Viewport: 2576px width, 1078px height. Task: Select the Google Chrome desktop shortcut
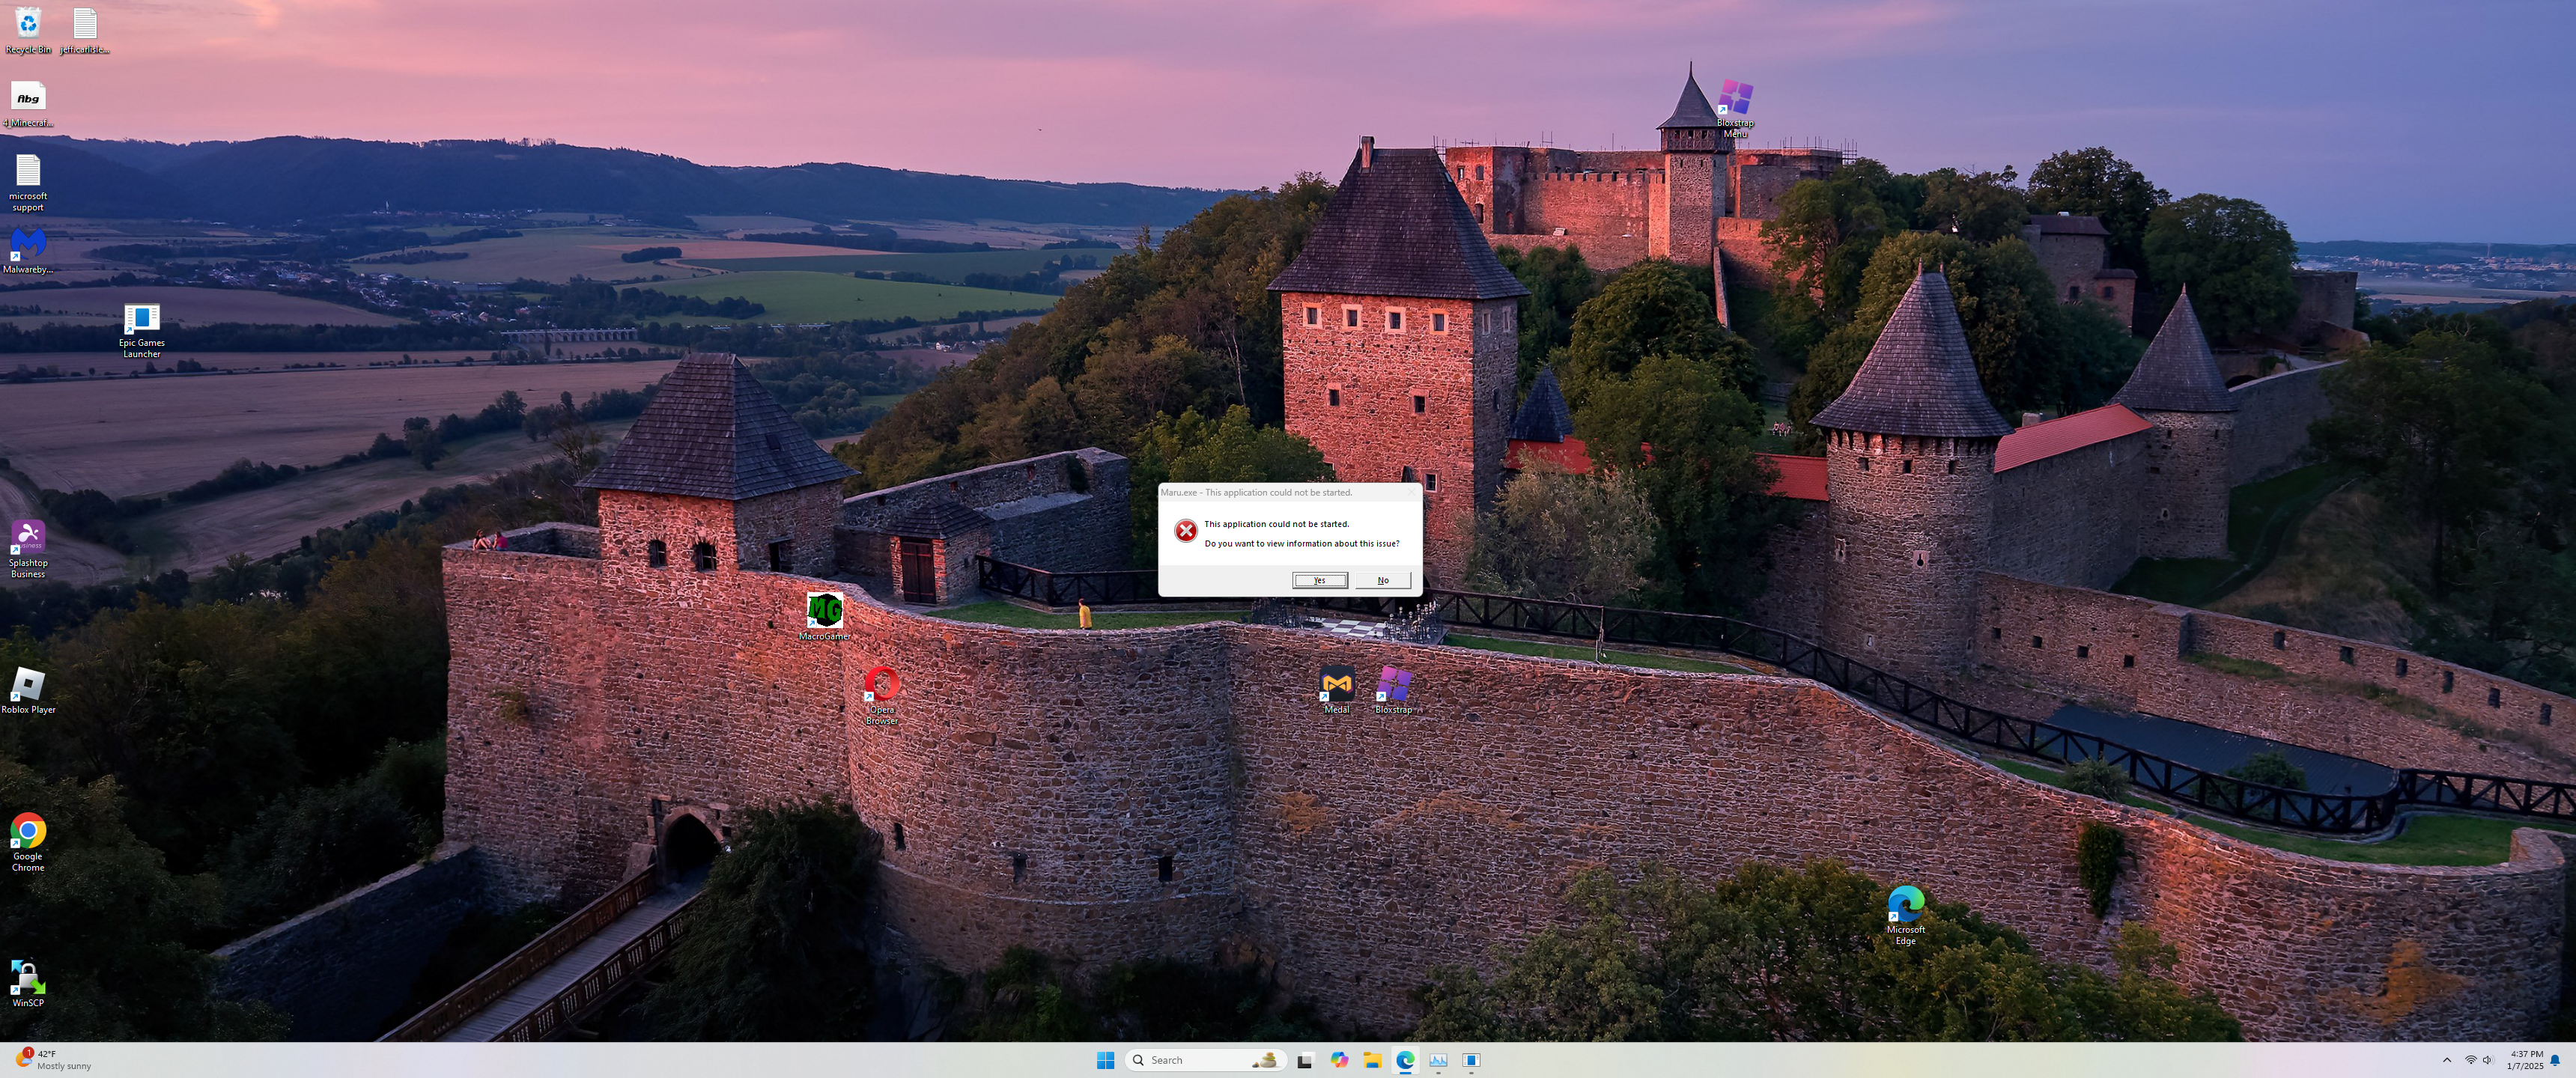28,832
